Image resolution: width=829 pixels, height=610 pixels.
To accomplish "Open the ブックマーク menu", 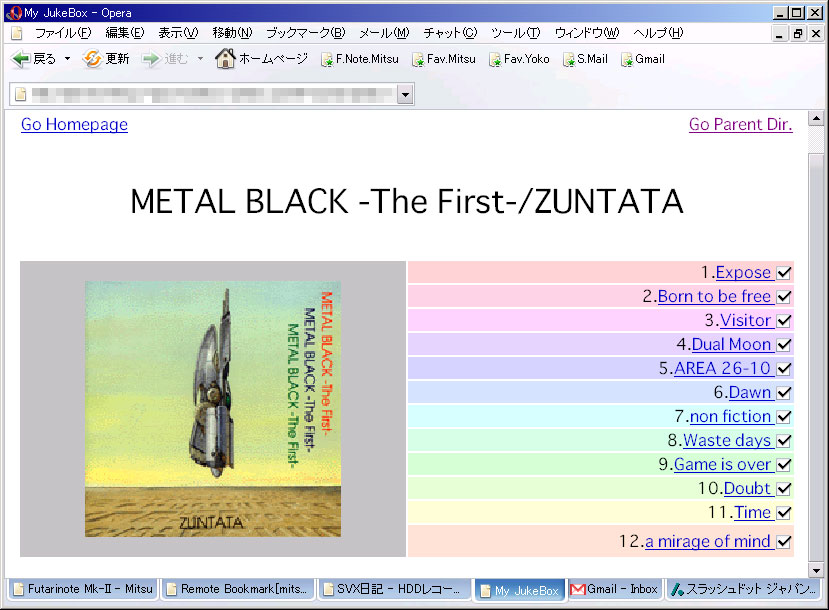I will 305,33.
